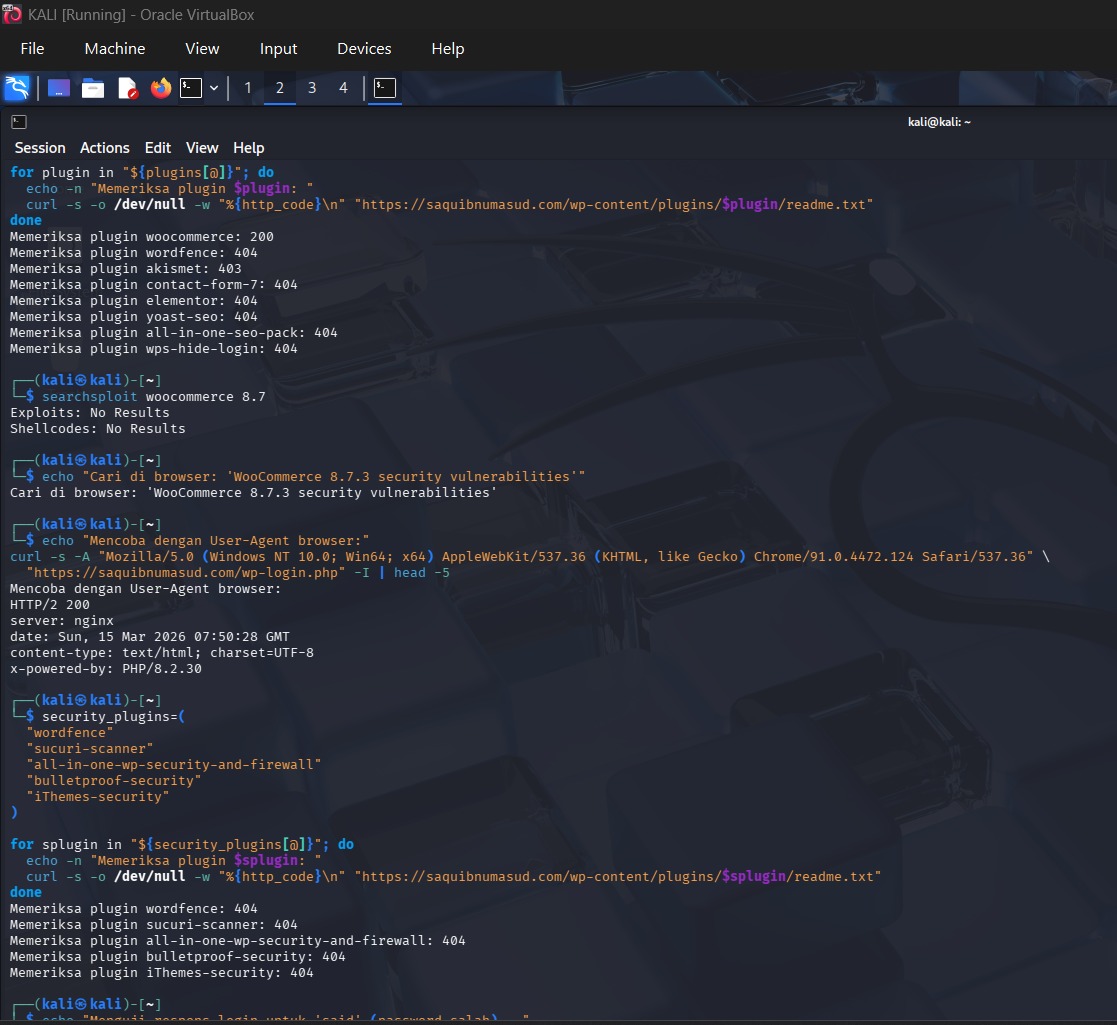Open the terminal Actions menu
Screen dimensions: 1117x1025
(x=105, y=148)
